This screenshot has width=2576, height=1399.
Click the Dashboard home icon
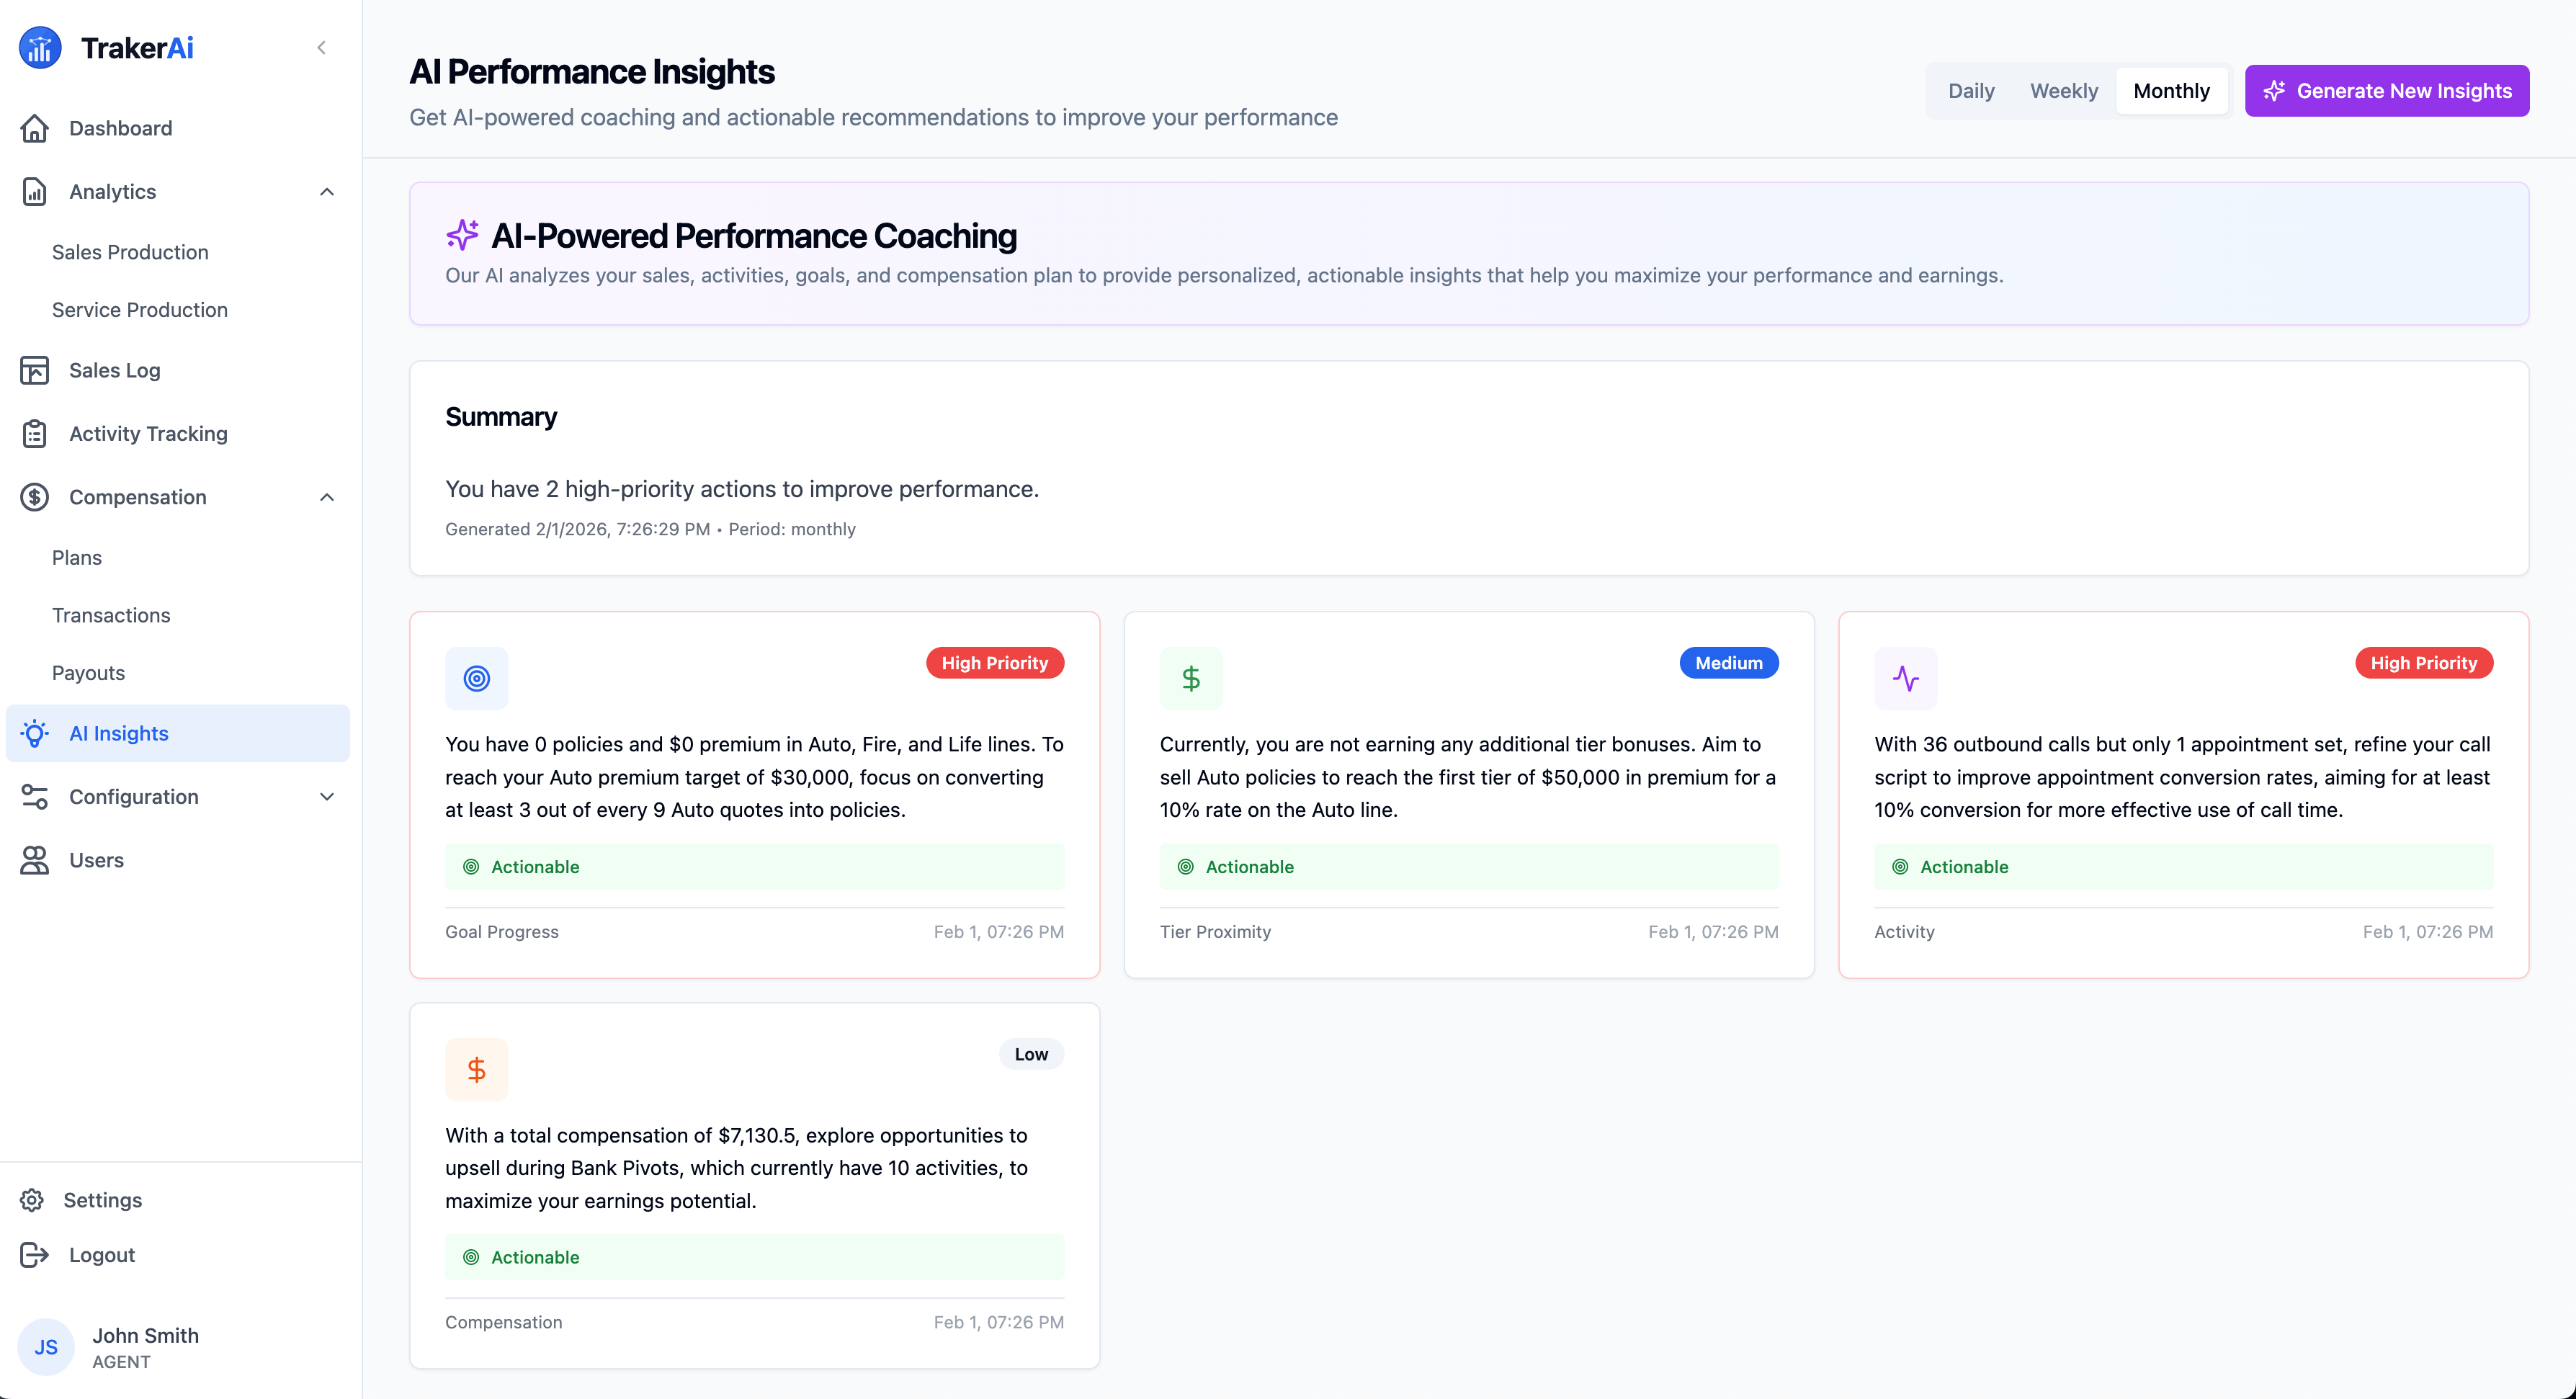[35, 128]
